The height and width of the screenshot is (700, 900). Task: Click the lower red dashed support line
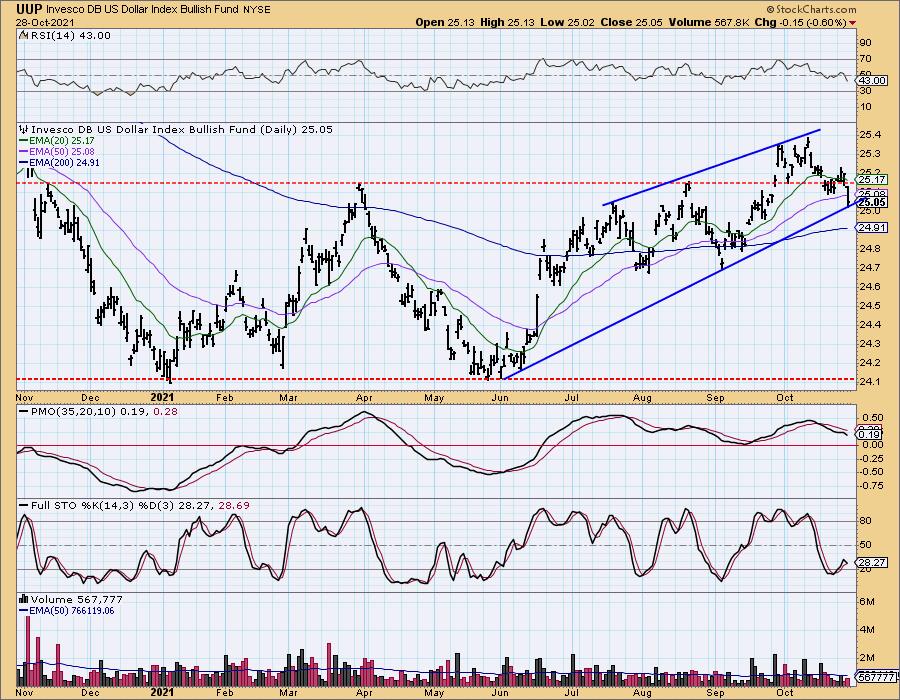click(435, 379)
